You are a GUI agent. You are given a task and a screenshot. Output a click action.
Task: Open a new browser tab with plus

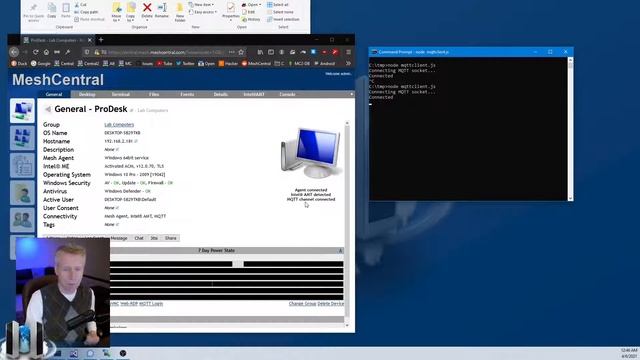click(x=101, y=40)
